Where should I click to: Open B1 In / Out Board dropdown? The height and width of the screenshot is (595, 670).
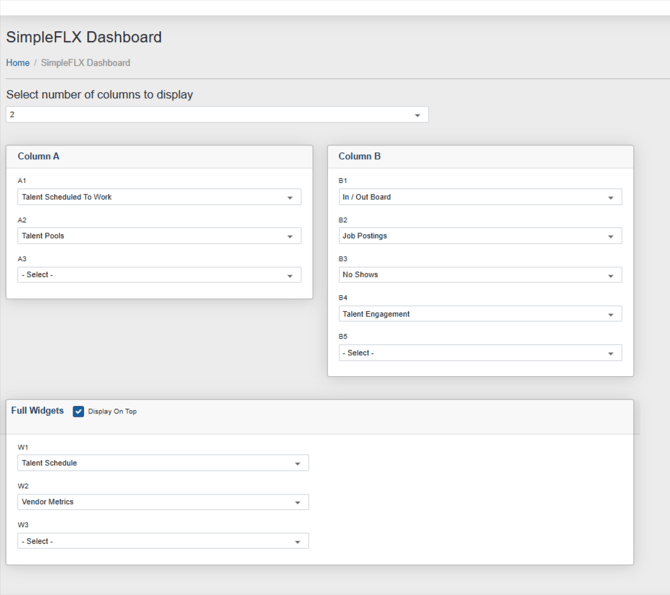(x=480, y=198)
